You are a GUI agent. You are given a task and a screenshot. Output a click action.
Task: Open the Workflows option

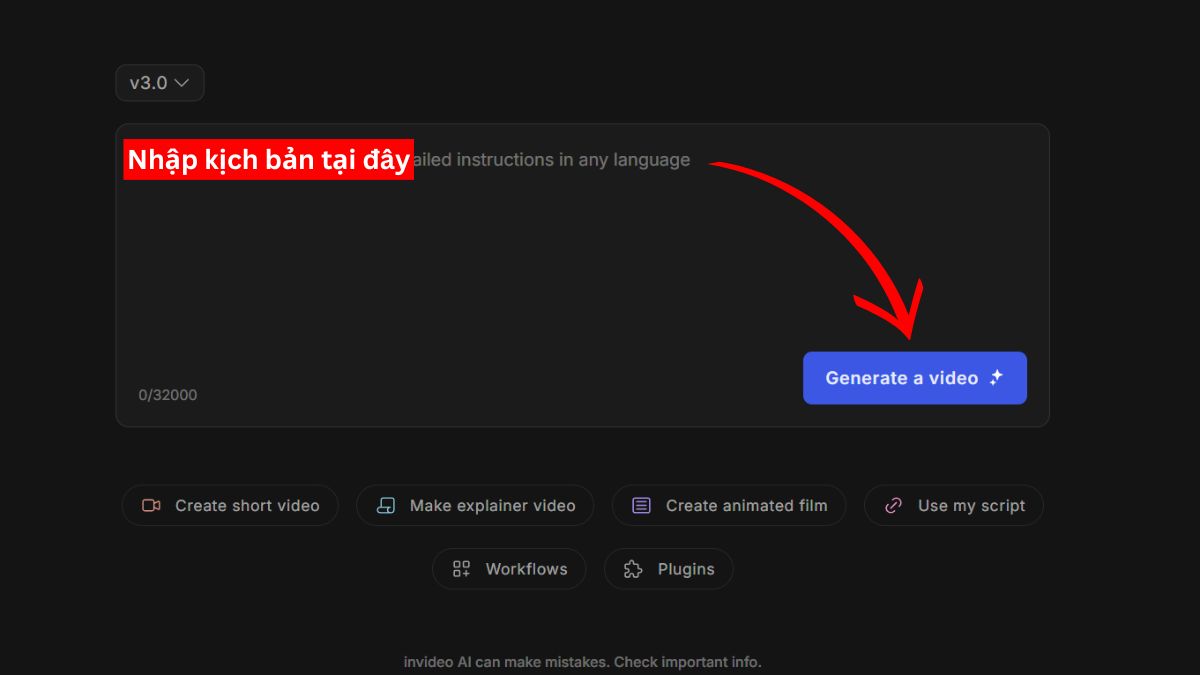(x=509, y=569)
